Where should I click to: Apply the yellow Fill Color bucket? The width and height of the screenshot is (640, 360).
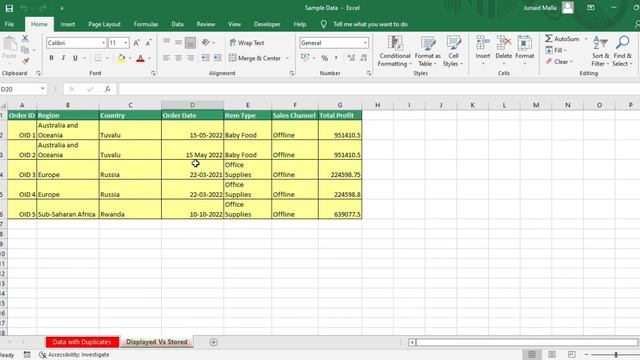[x=121, y=58]
